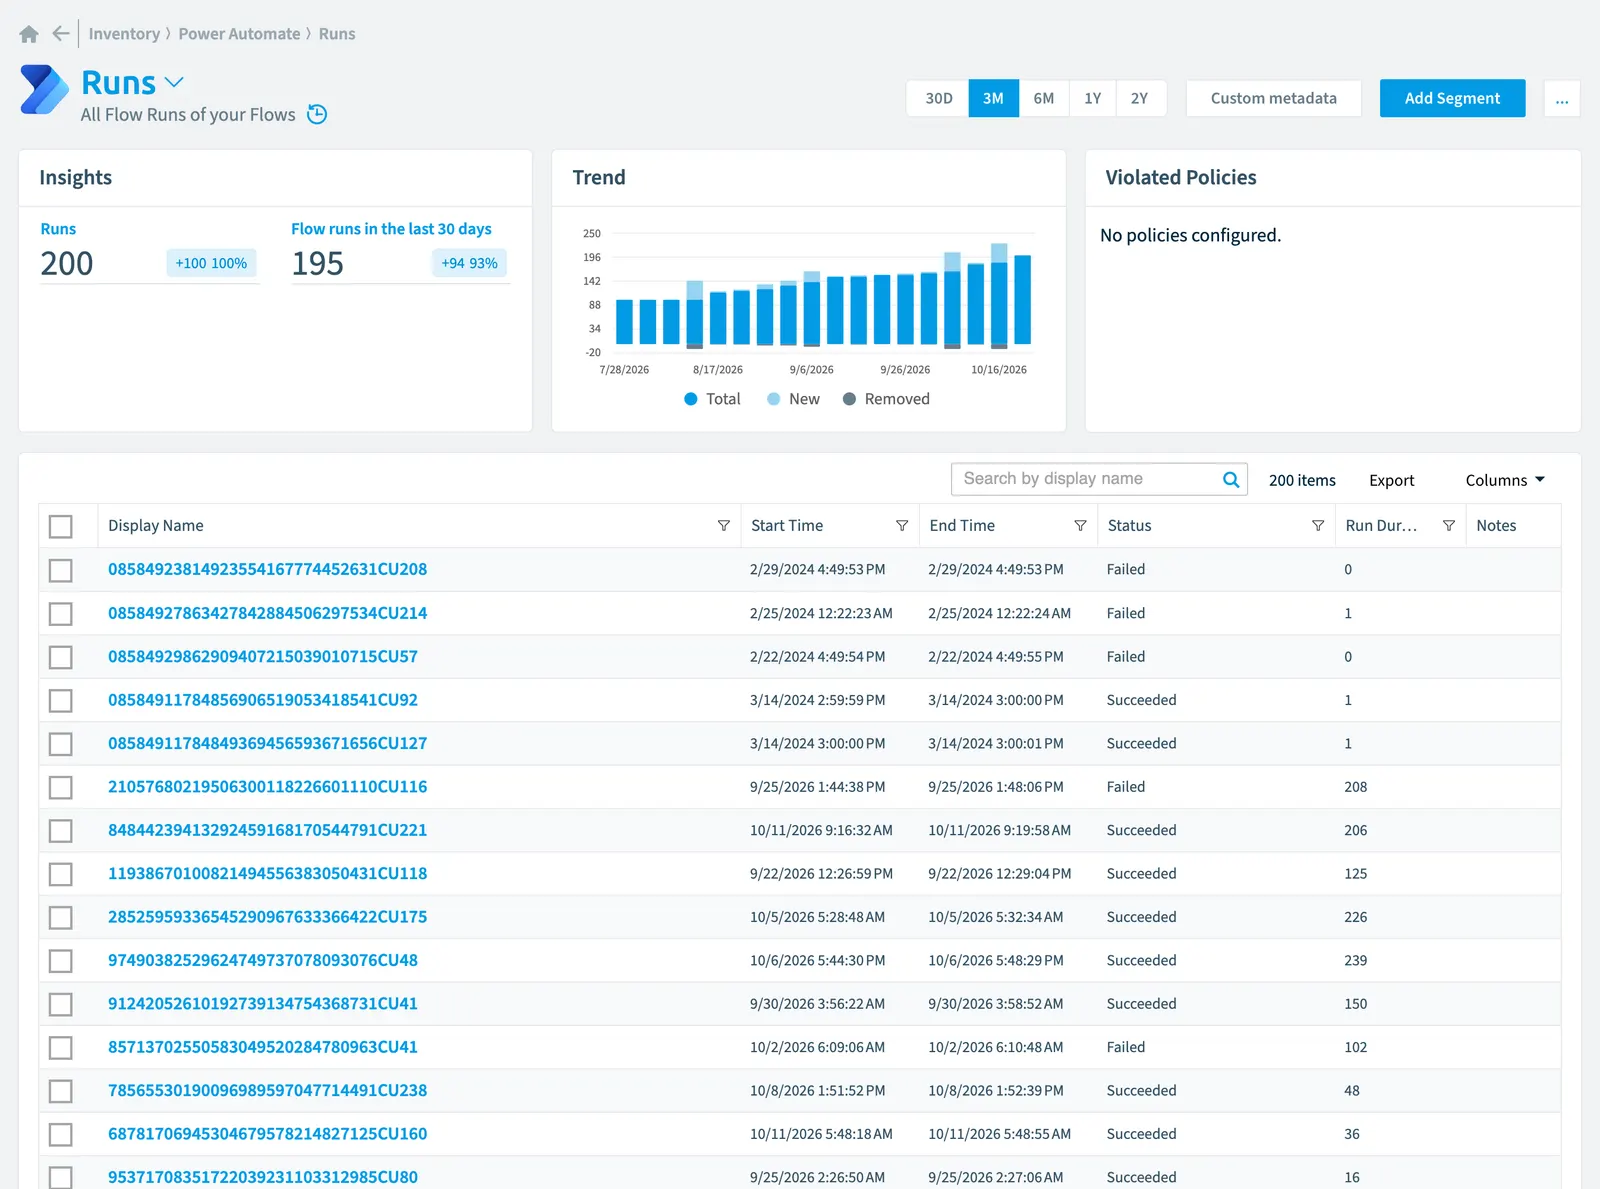Open run 21057680219506300118226601110CU116
1600x1189 pixels.
(267, 787)
